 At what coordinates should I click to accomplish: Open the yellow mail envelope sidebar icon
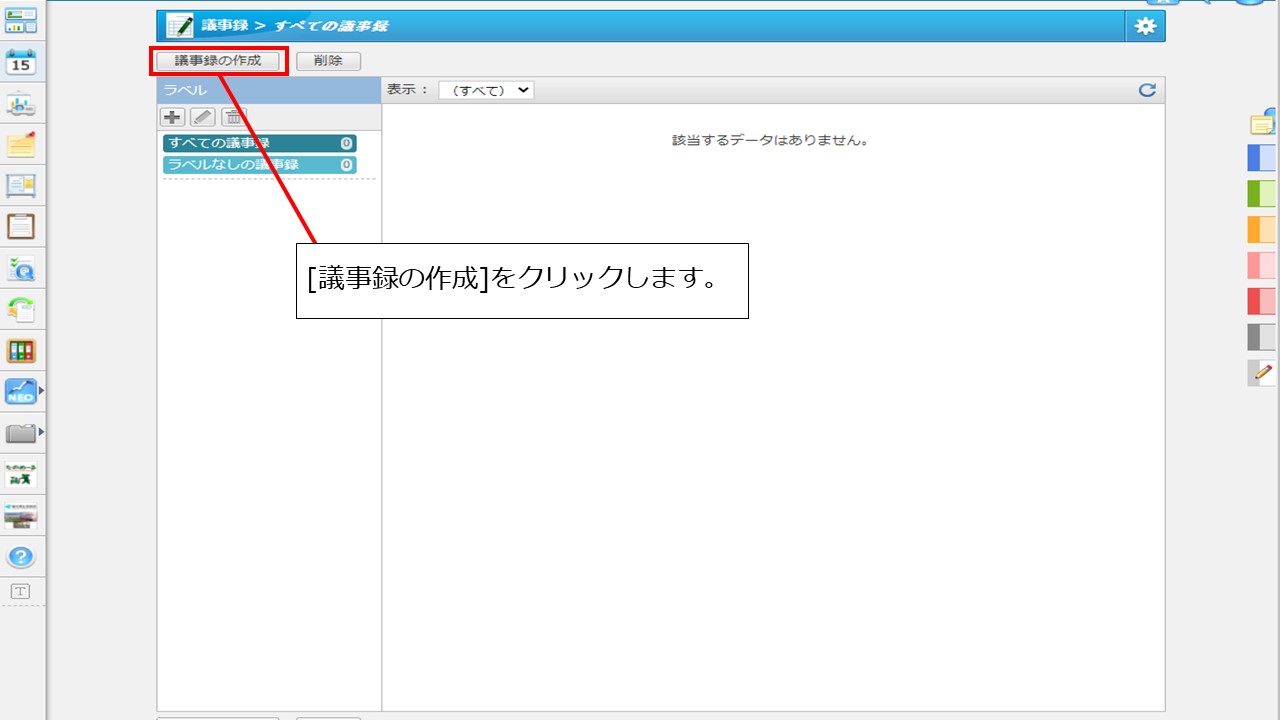tap(21, 145)
